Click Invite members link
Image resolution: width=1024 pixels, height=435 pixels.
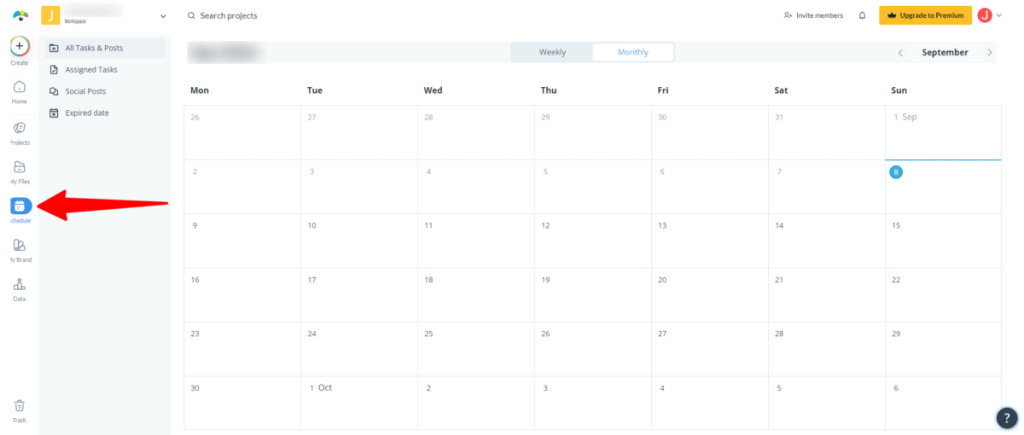click(x=813, y=16)
